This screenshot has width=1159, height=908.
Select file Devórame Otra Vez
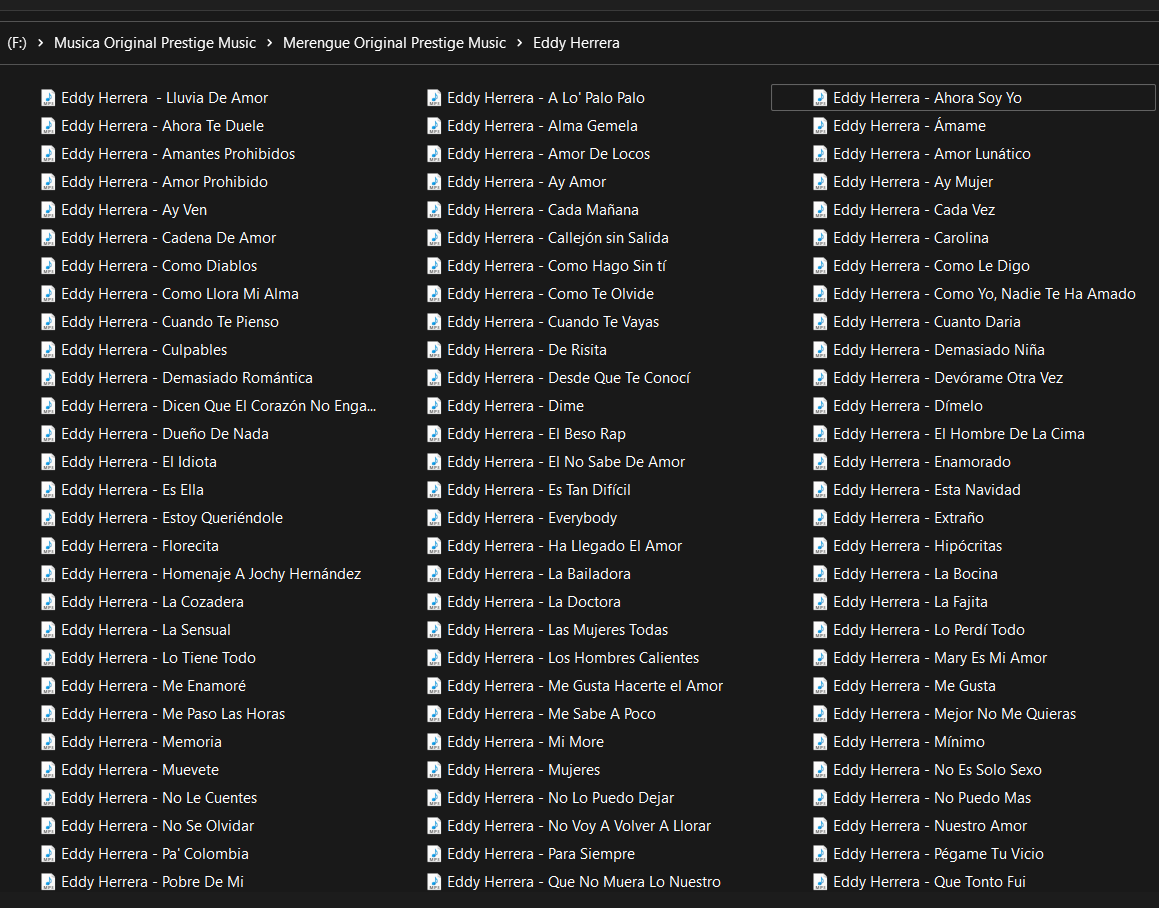coord(939,378)
